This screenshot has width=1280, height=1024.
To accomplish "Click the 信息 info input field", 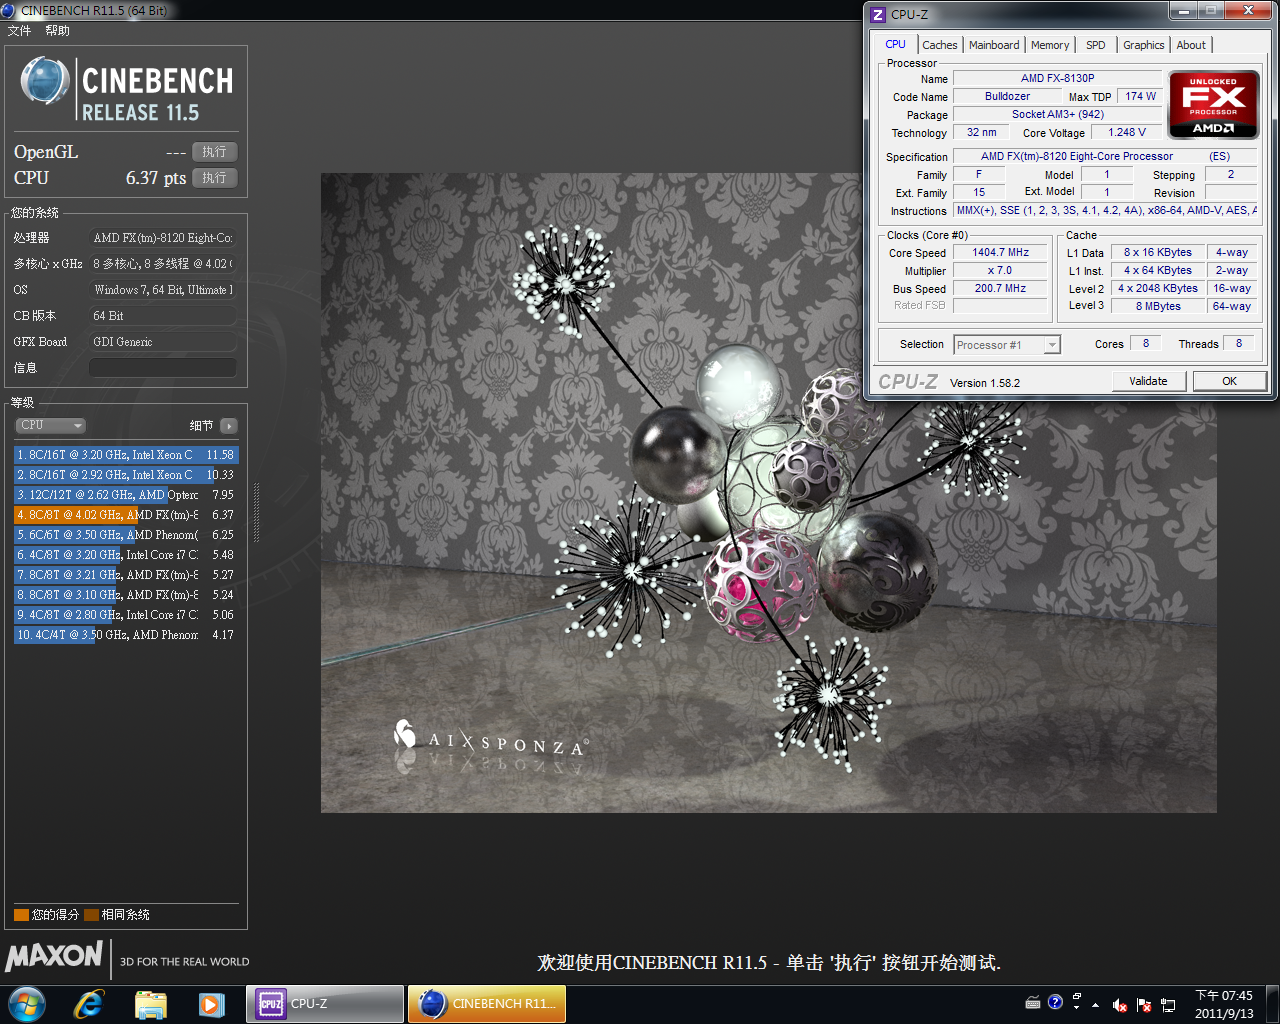I will pyautogui.click(x=163, y=368).
